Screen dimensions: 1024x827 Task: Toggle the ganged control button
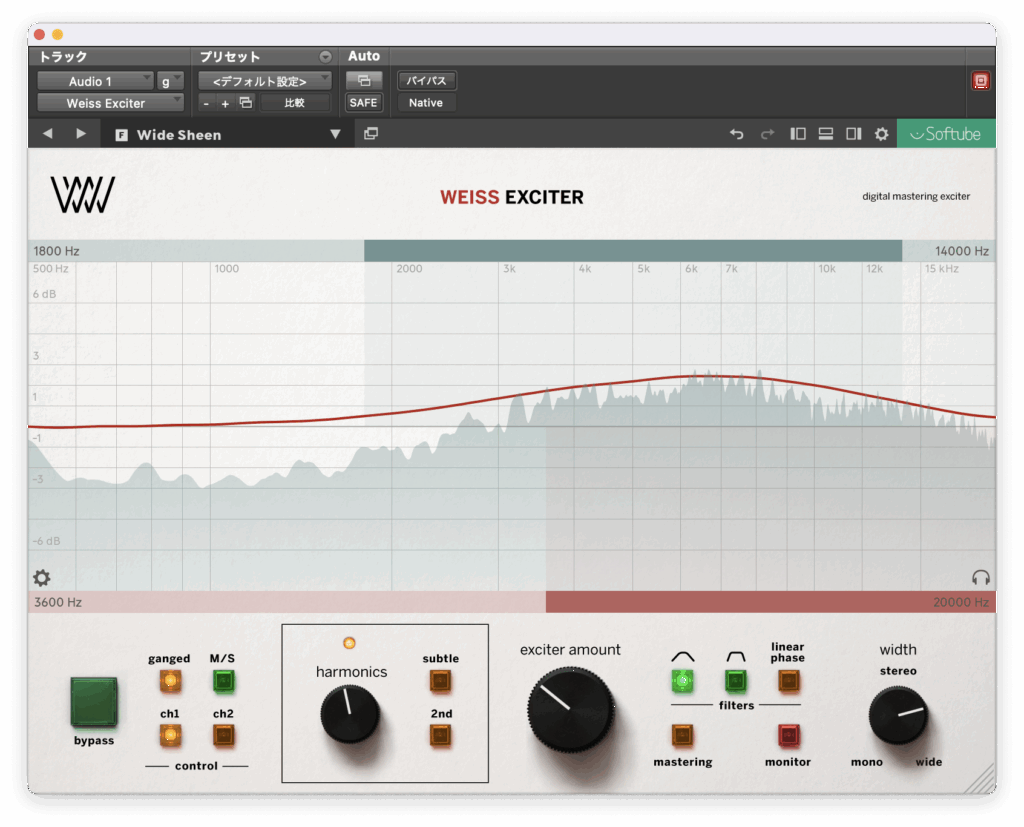click(170, 681)
